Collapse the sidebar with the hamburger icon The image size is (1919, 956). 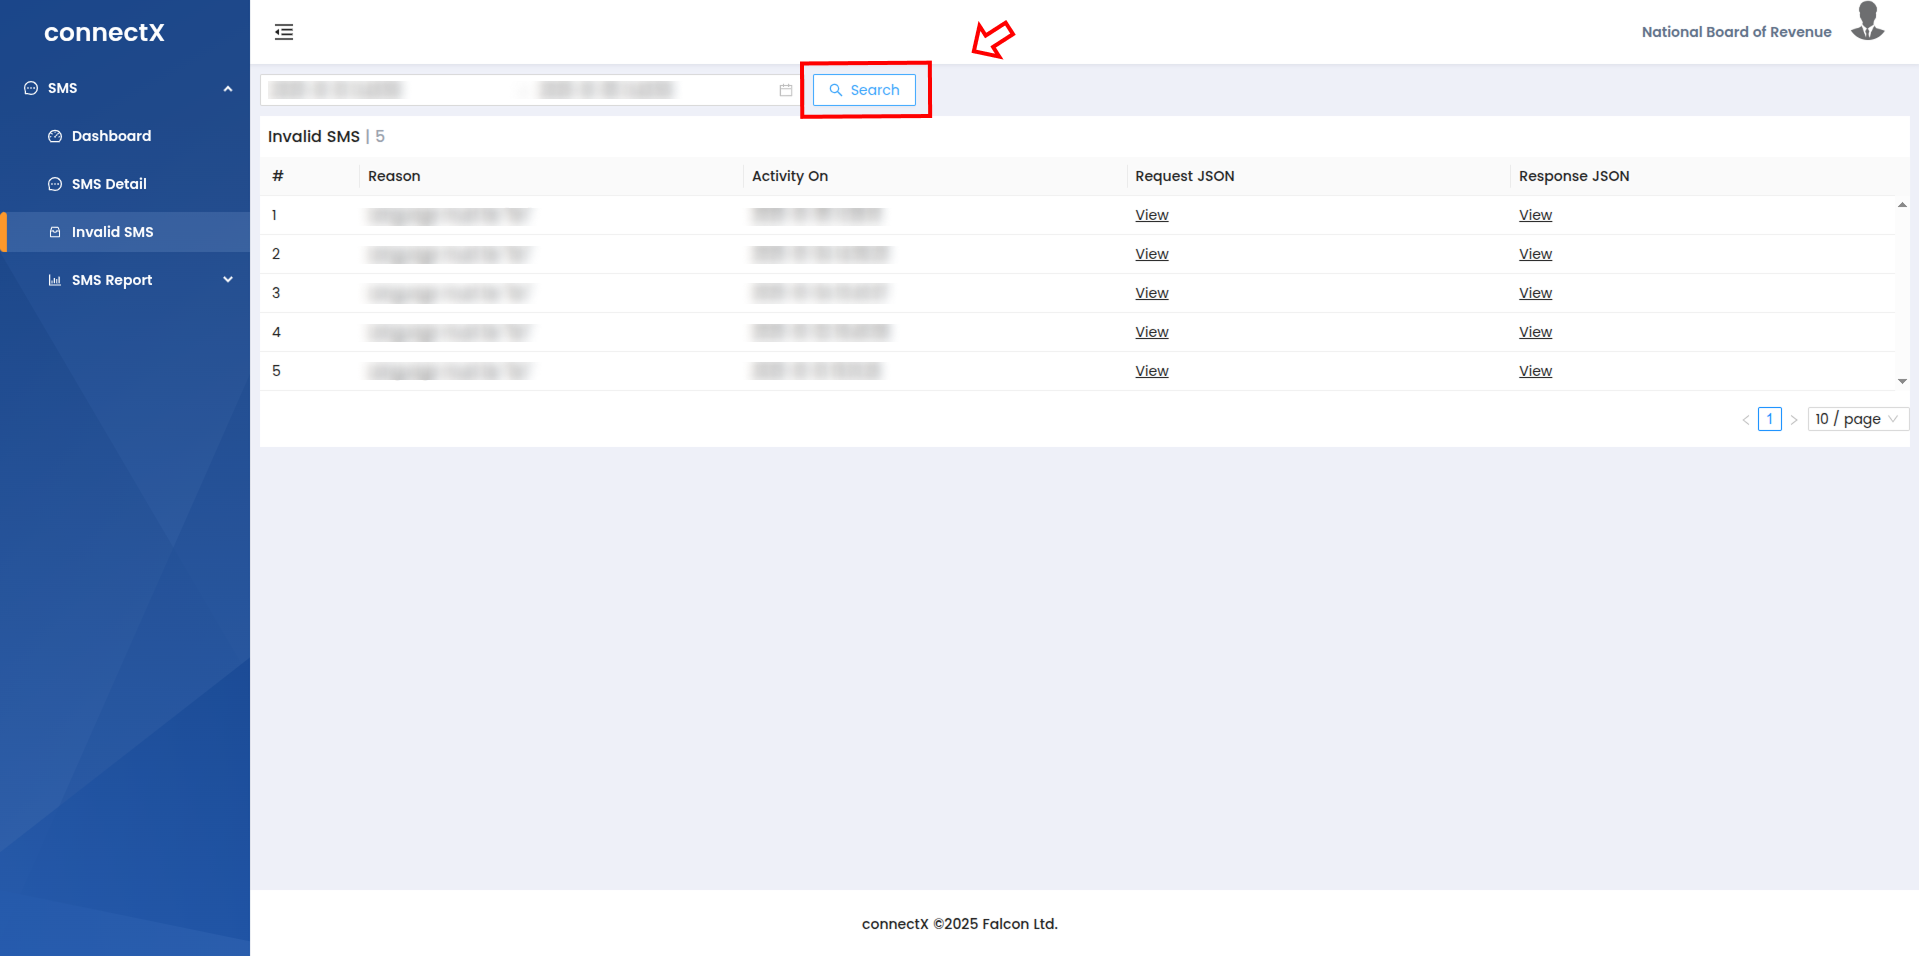[x=284, y=32]
